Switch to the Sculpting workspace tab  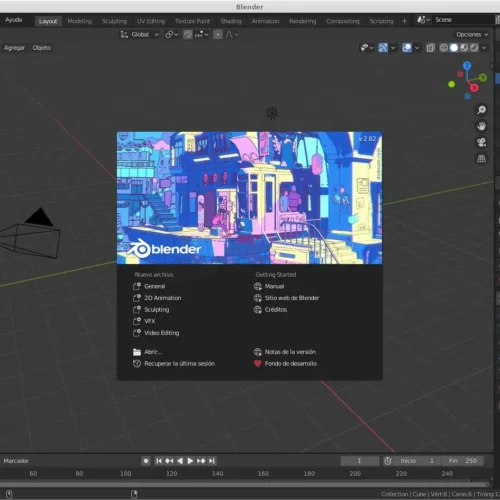pyautogui.click(x=114, y=21)
